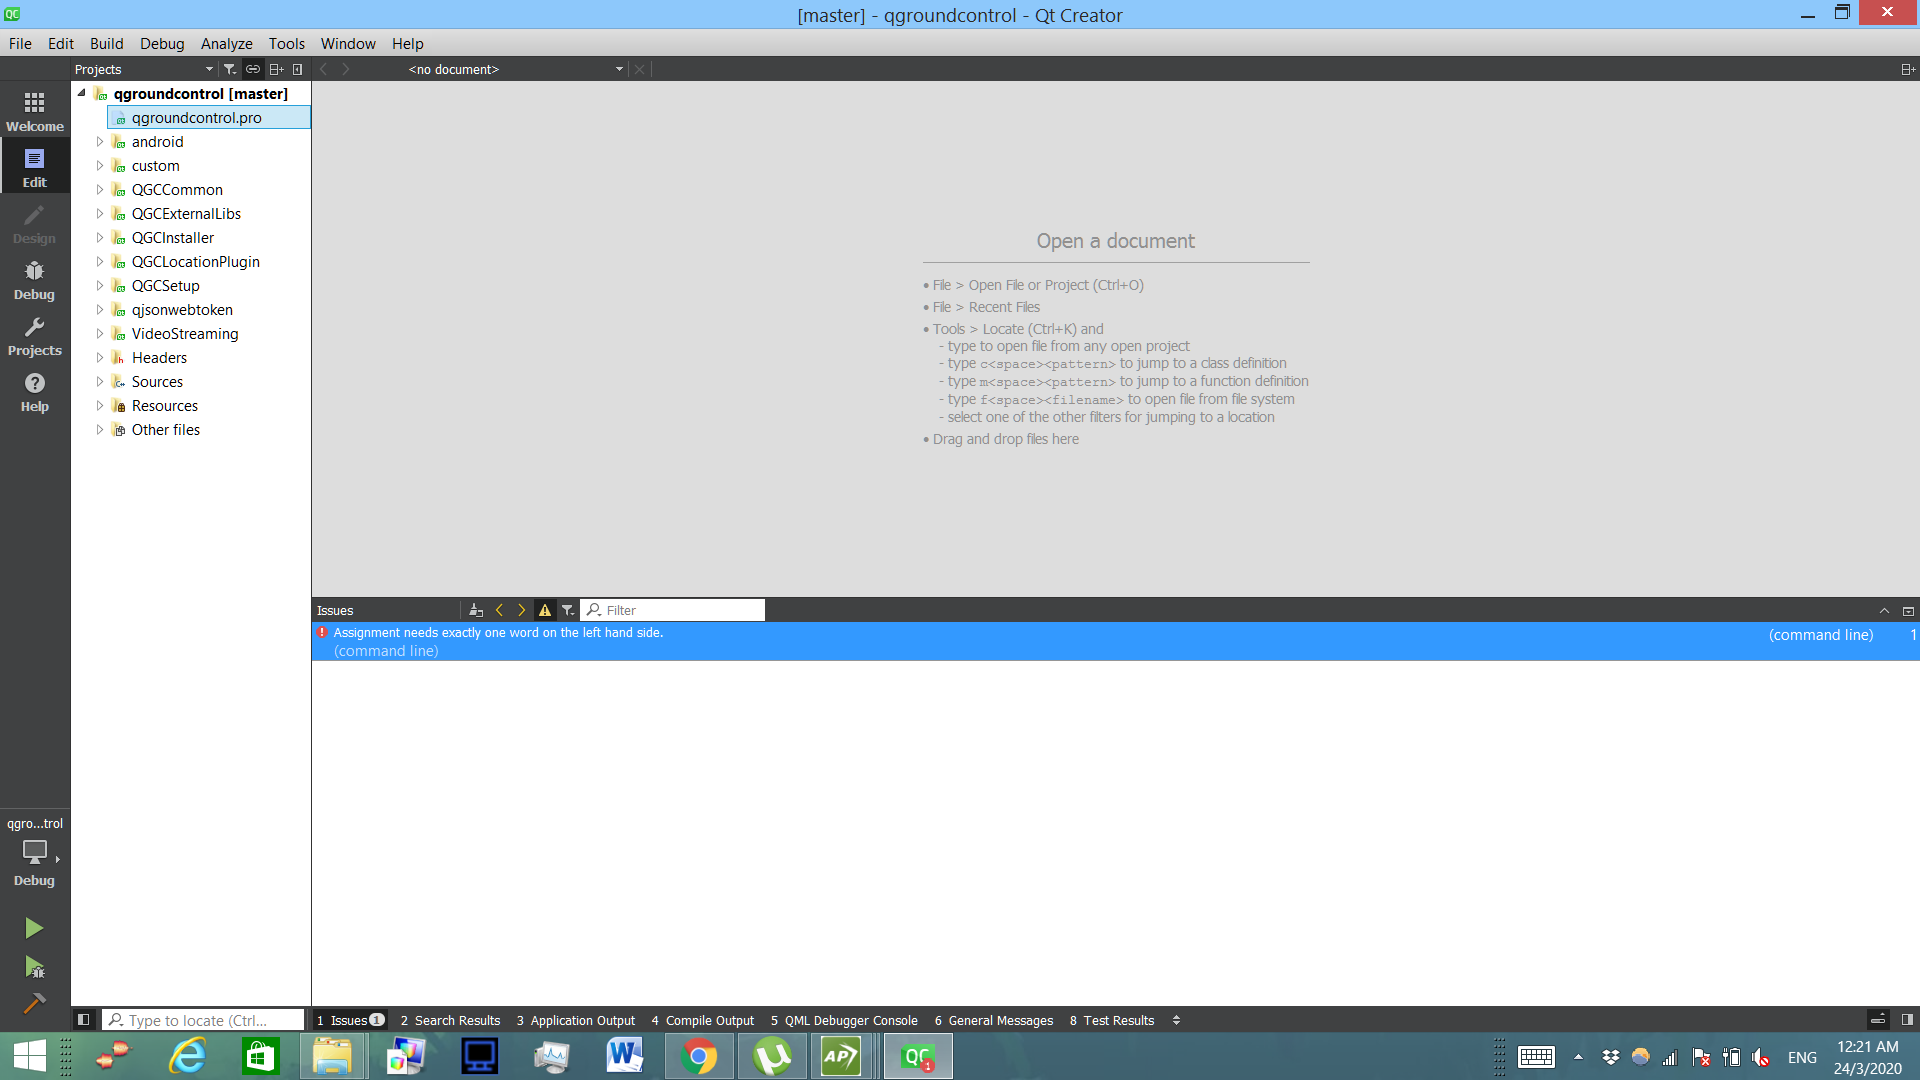Open Search Results pane
The image size is (1920, 1080).
[451, 1020]
